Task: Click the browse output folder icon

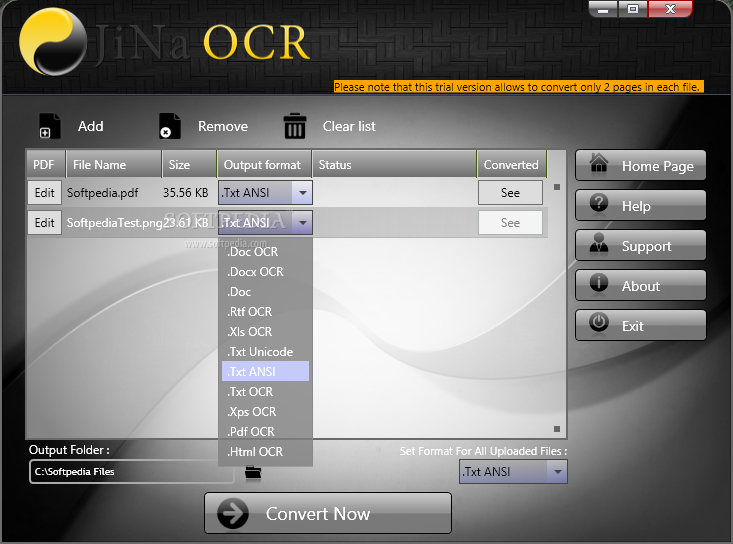Action: pyautogui.click(x=253, y=472)
